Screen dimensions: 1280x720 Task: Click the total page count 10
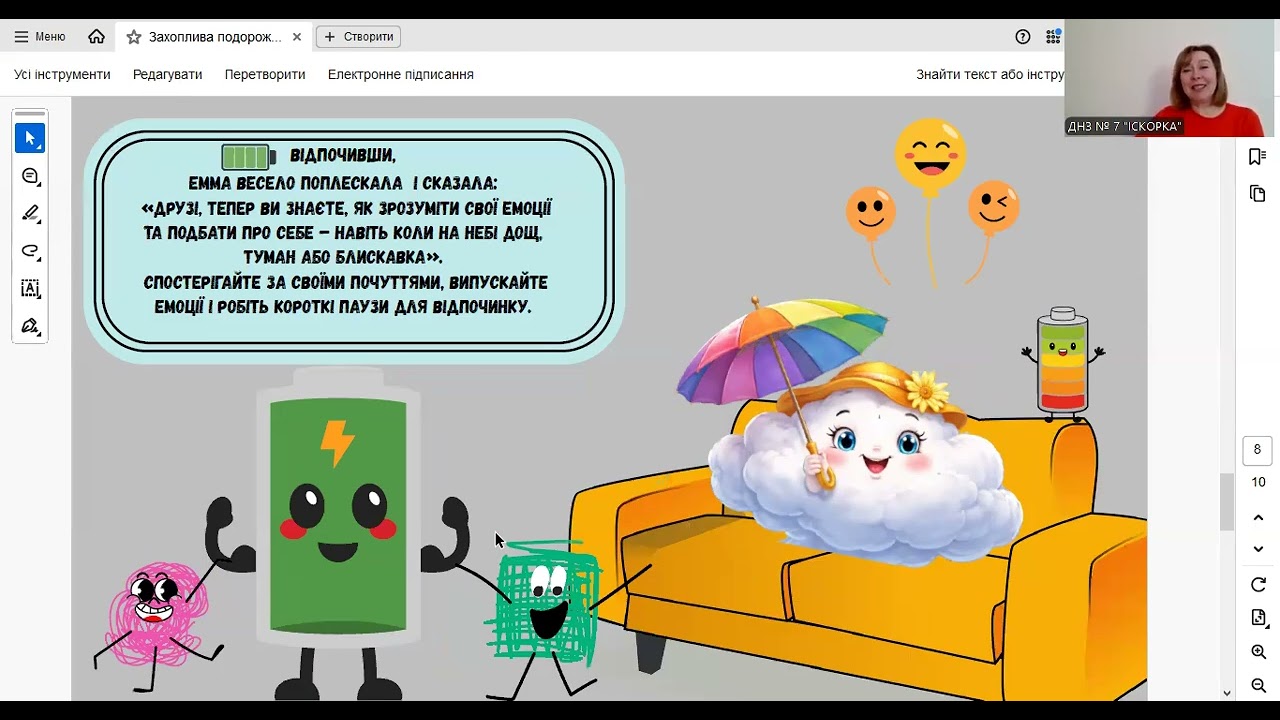click(x=1258, y=482)
